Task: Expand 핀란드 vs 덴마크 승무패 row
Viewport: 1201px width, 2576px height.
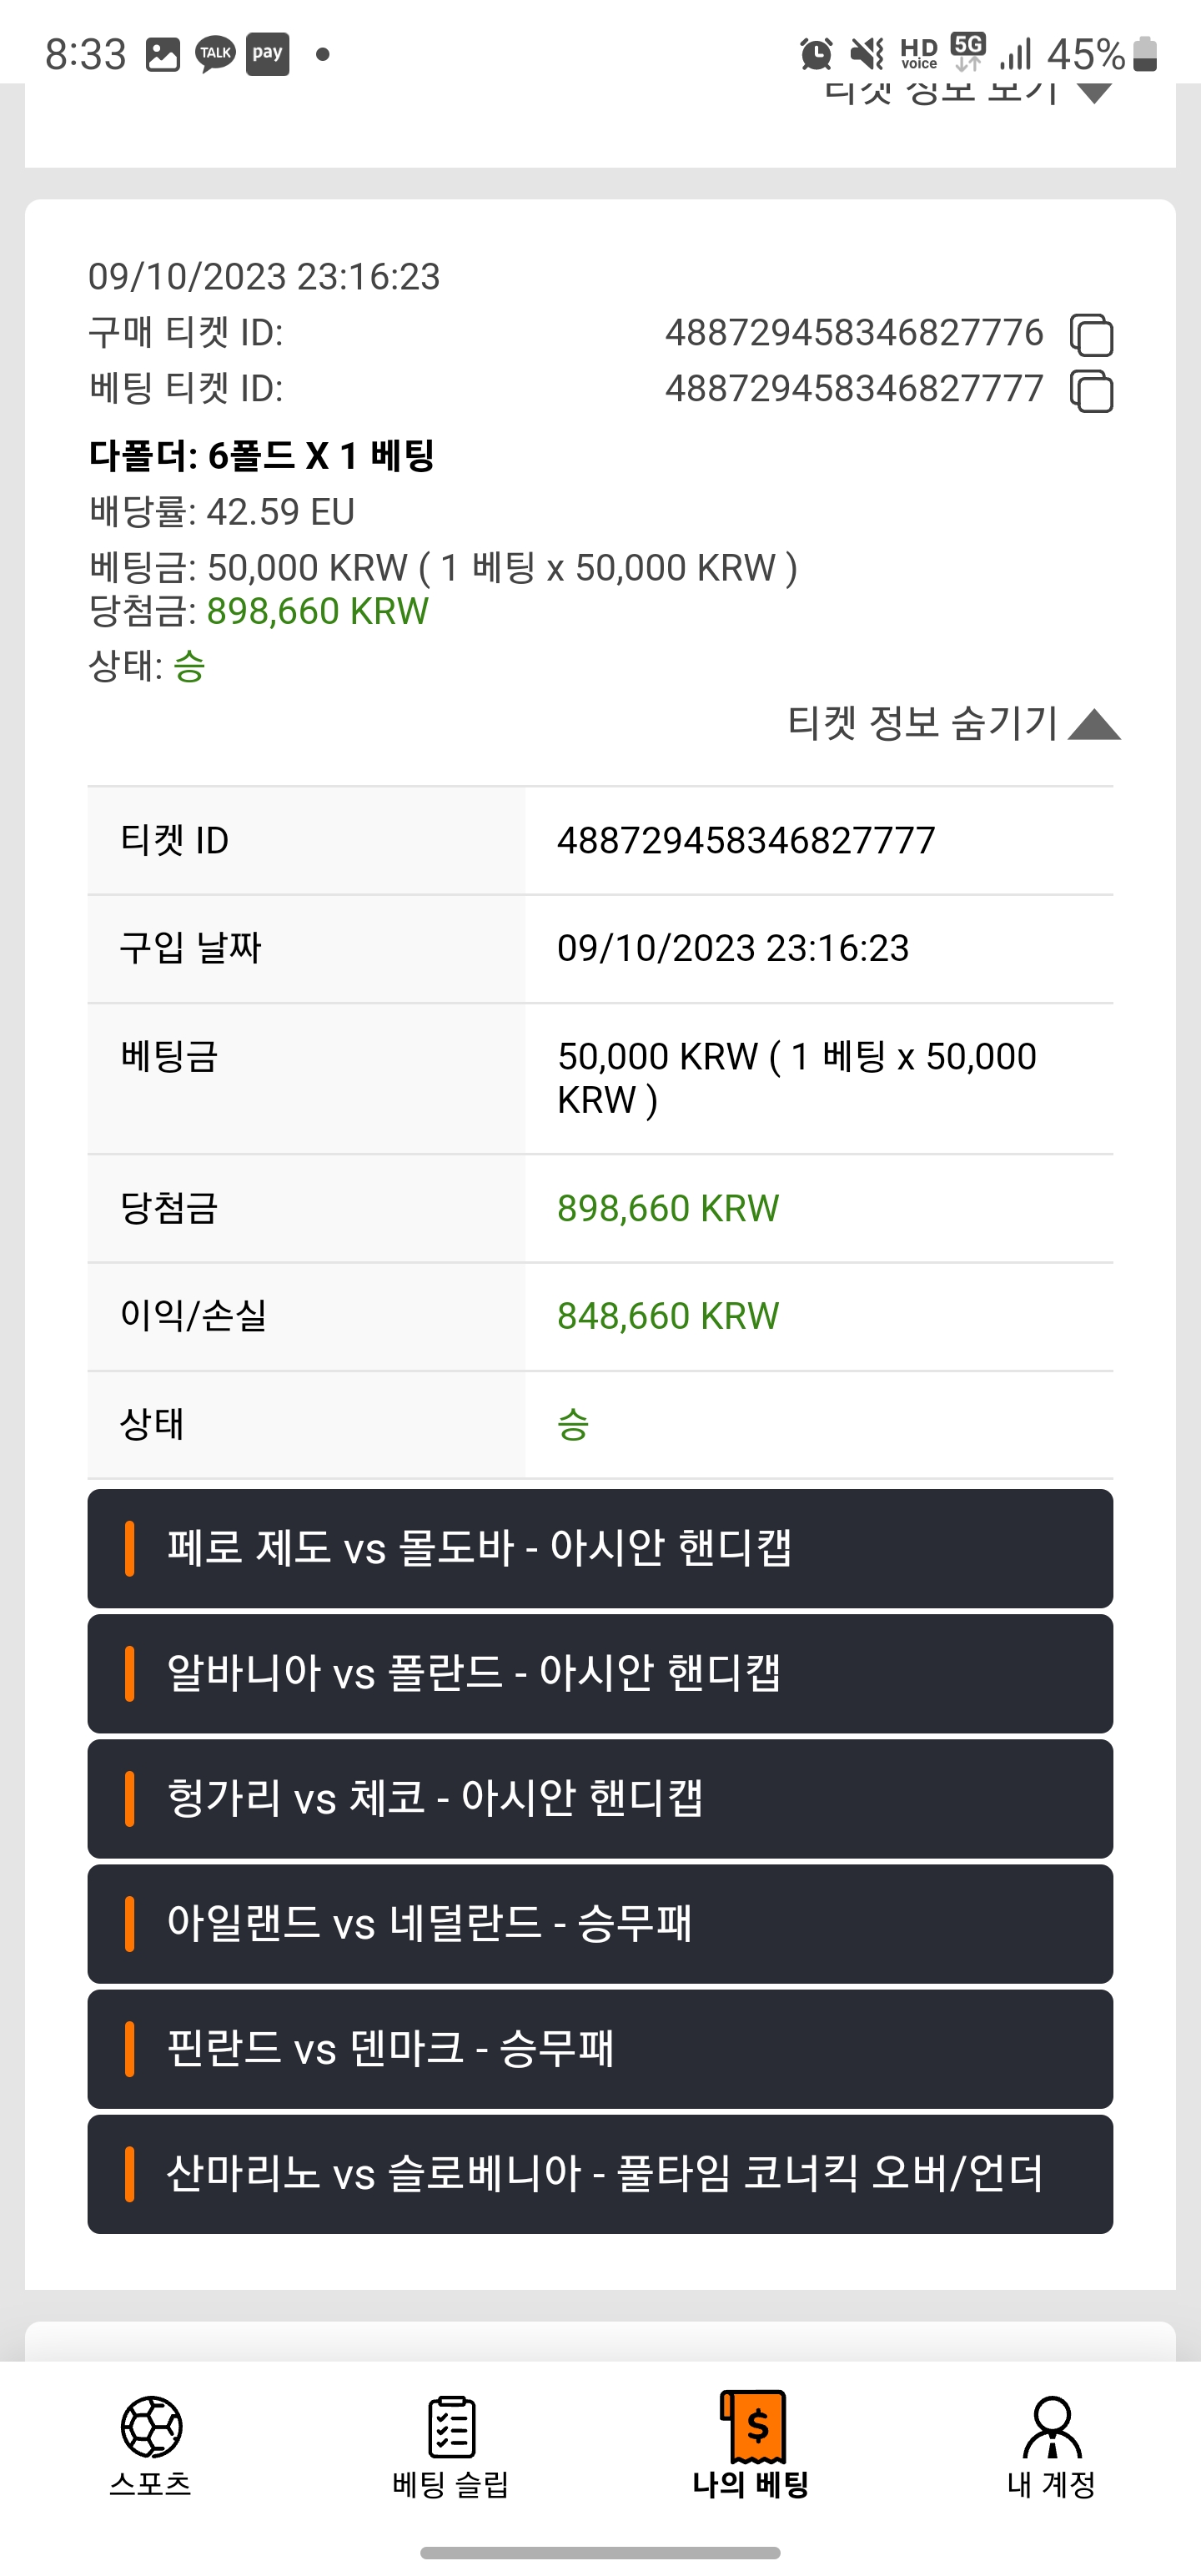Action: tap(600, 2049)
